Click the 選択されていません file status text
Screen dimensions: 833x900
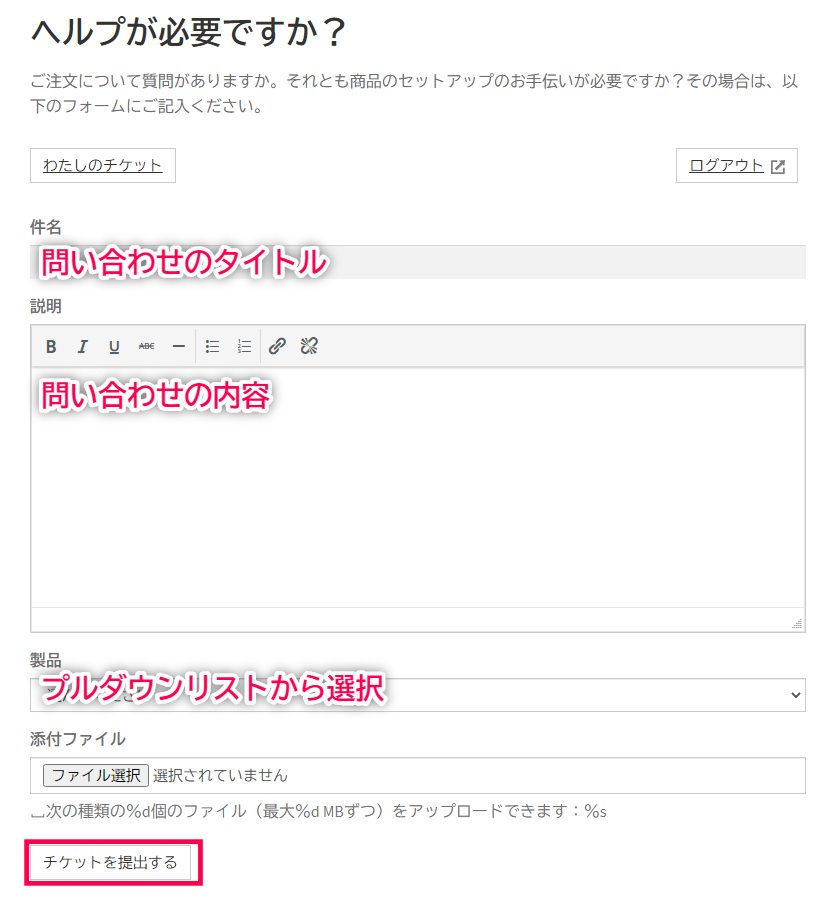[220, 775]
